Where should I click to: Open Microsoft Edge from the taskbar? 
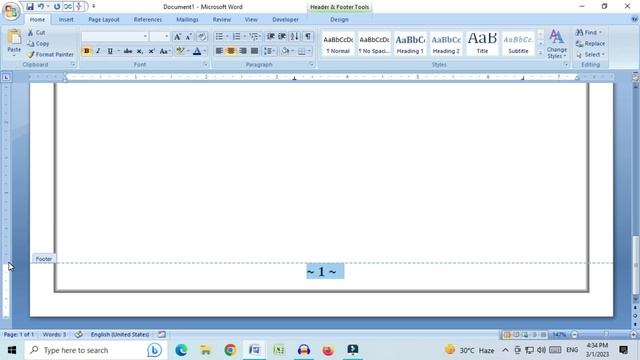pos(181,350)
